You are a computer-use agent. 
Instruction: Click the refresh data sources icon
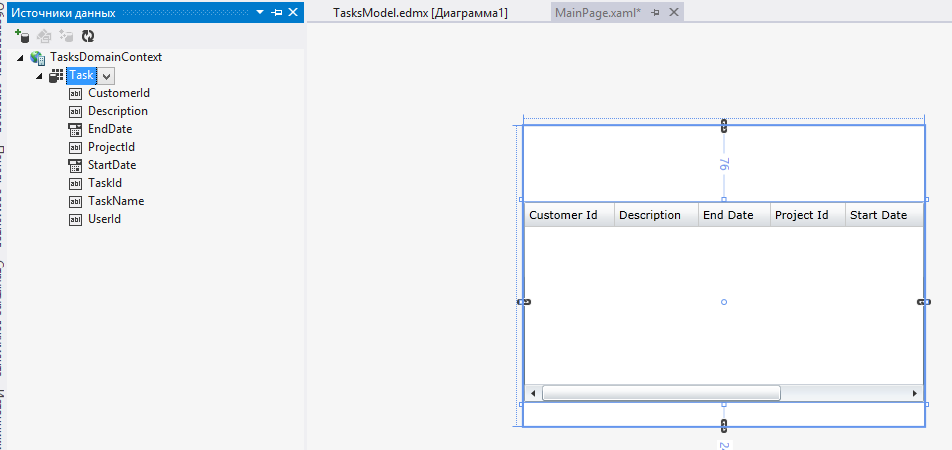pos(88,36)
